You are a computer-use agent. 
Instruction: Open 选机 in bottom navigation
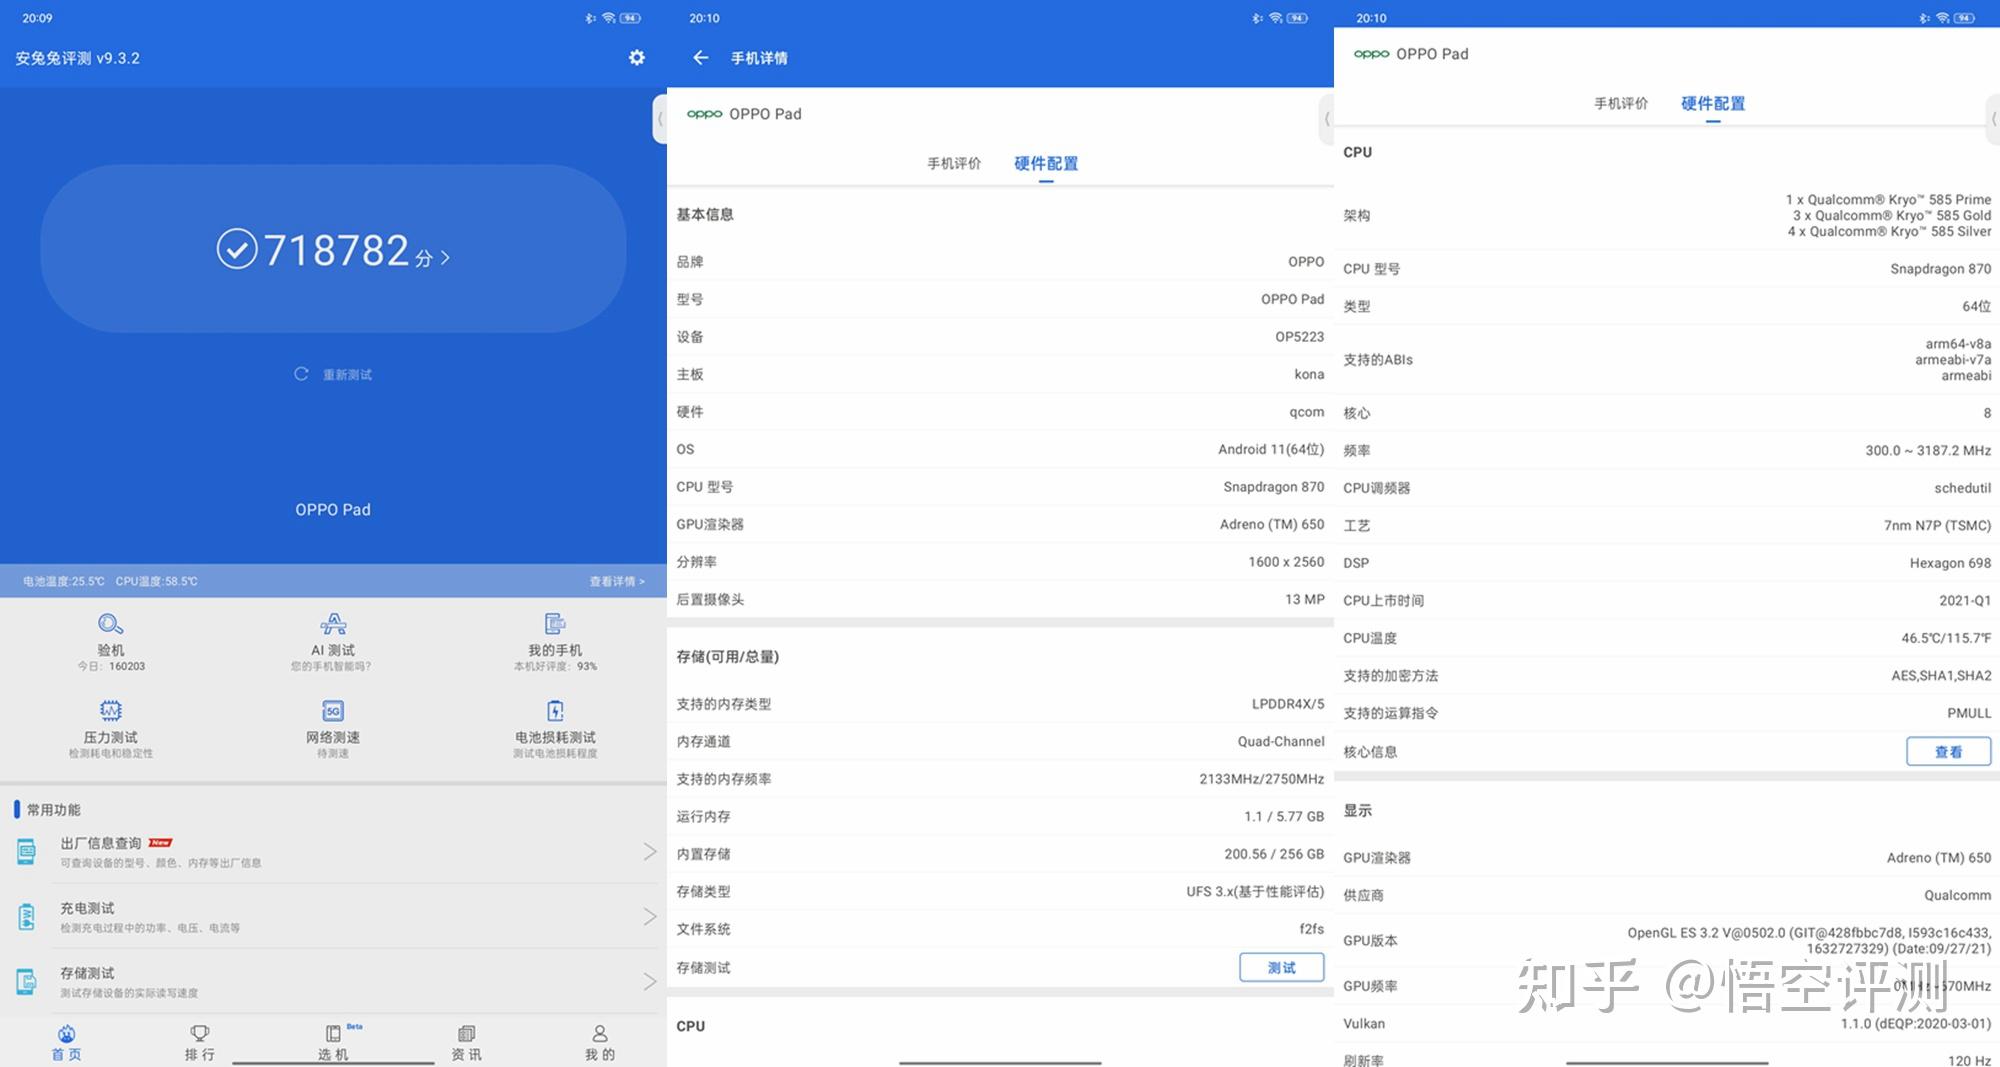[333, 1042]
